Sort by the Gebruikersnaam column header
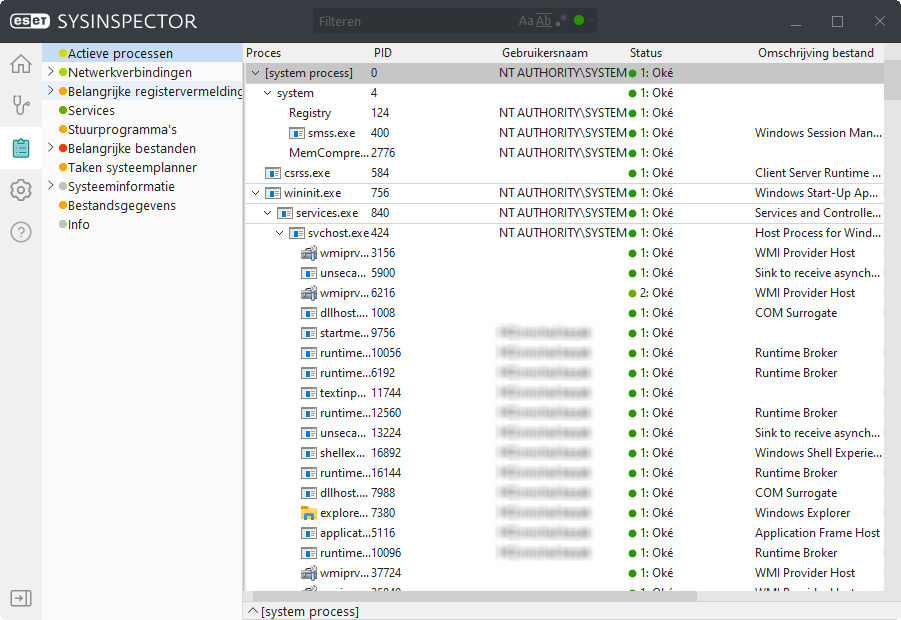This screenshot has width=901, height=620. click(545, 53)
